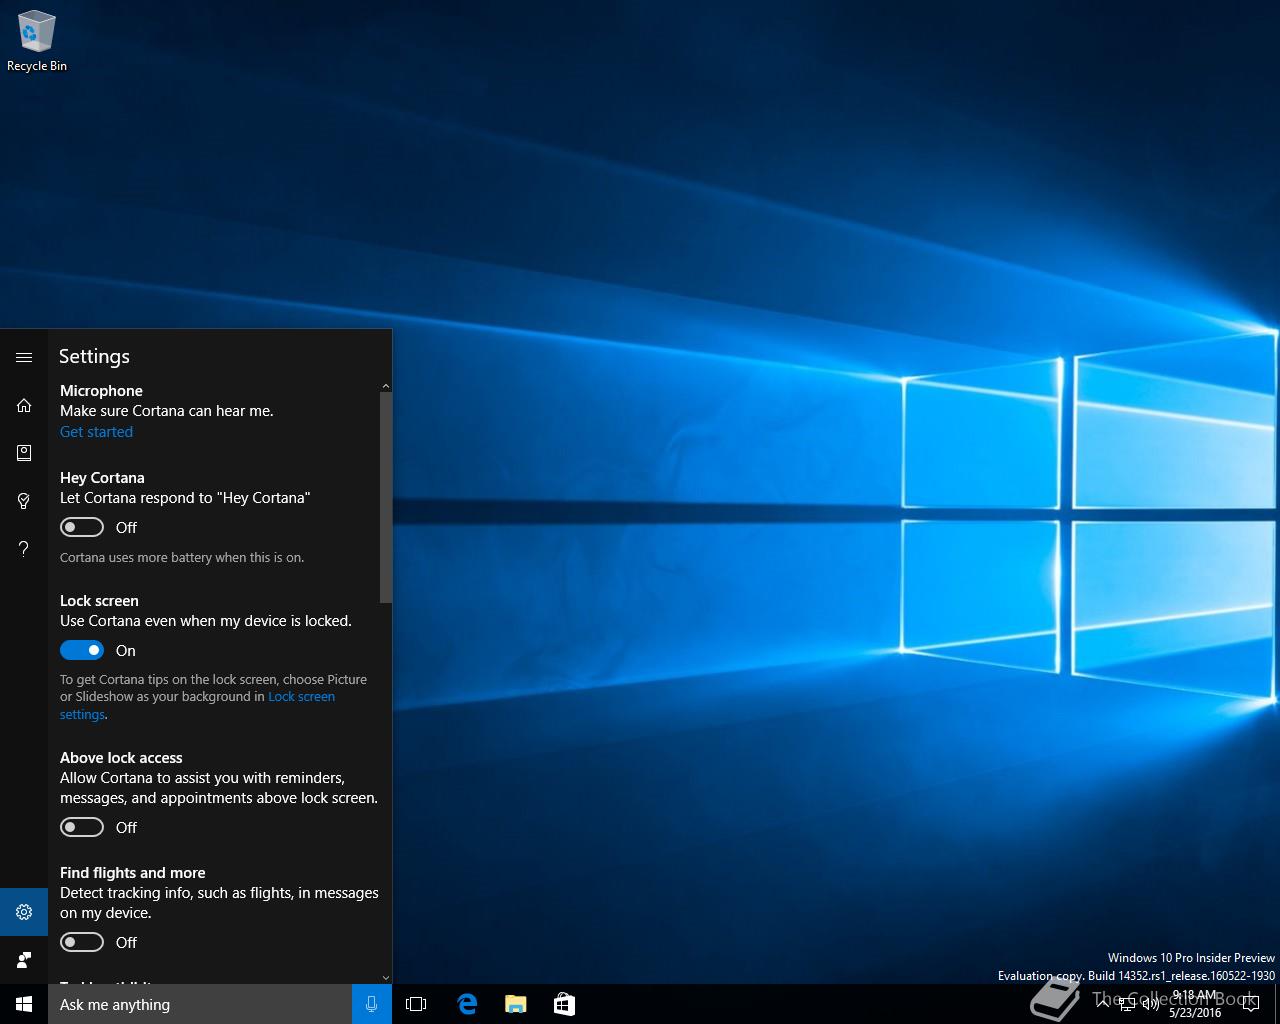
Task: Go to Cortana Home
Action: 24,405
